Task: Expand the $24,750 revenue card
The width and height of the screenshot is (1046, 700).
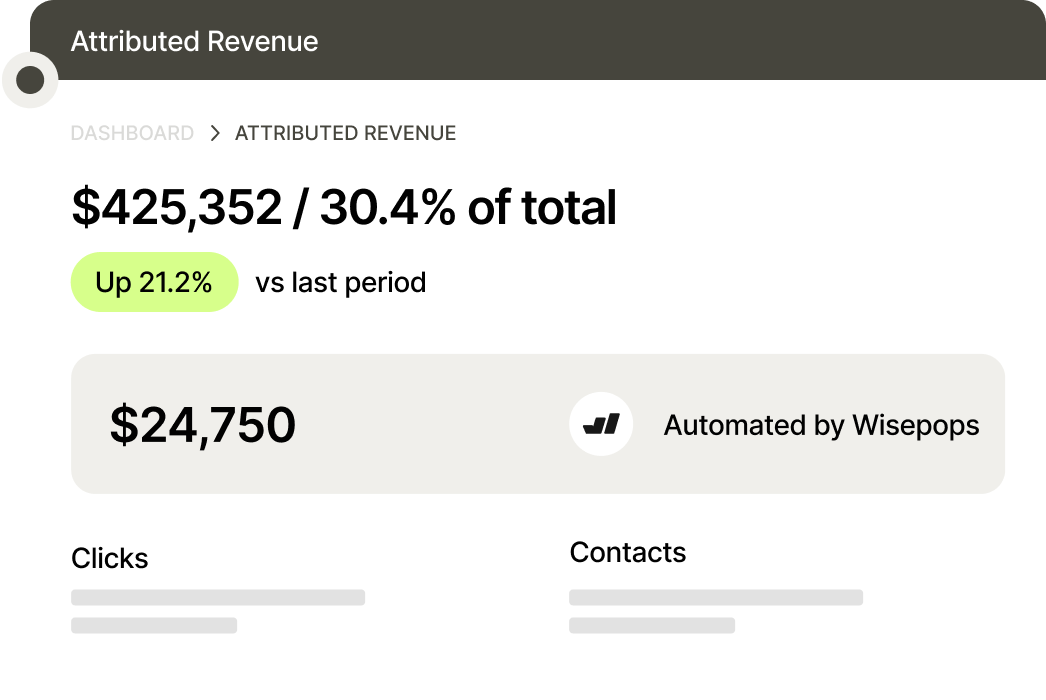Action: [537, 423]
